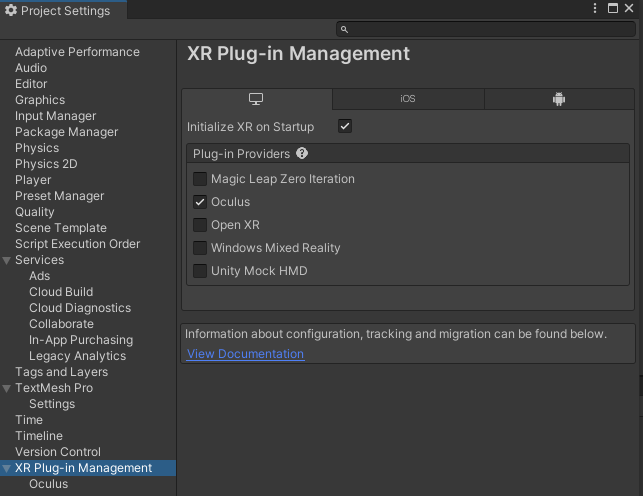The image size is (643, 496).
Task: Click the Plug-in Providers header label
Action: [x=241, y=154]
